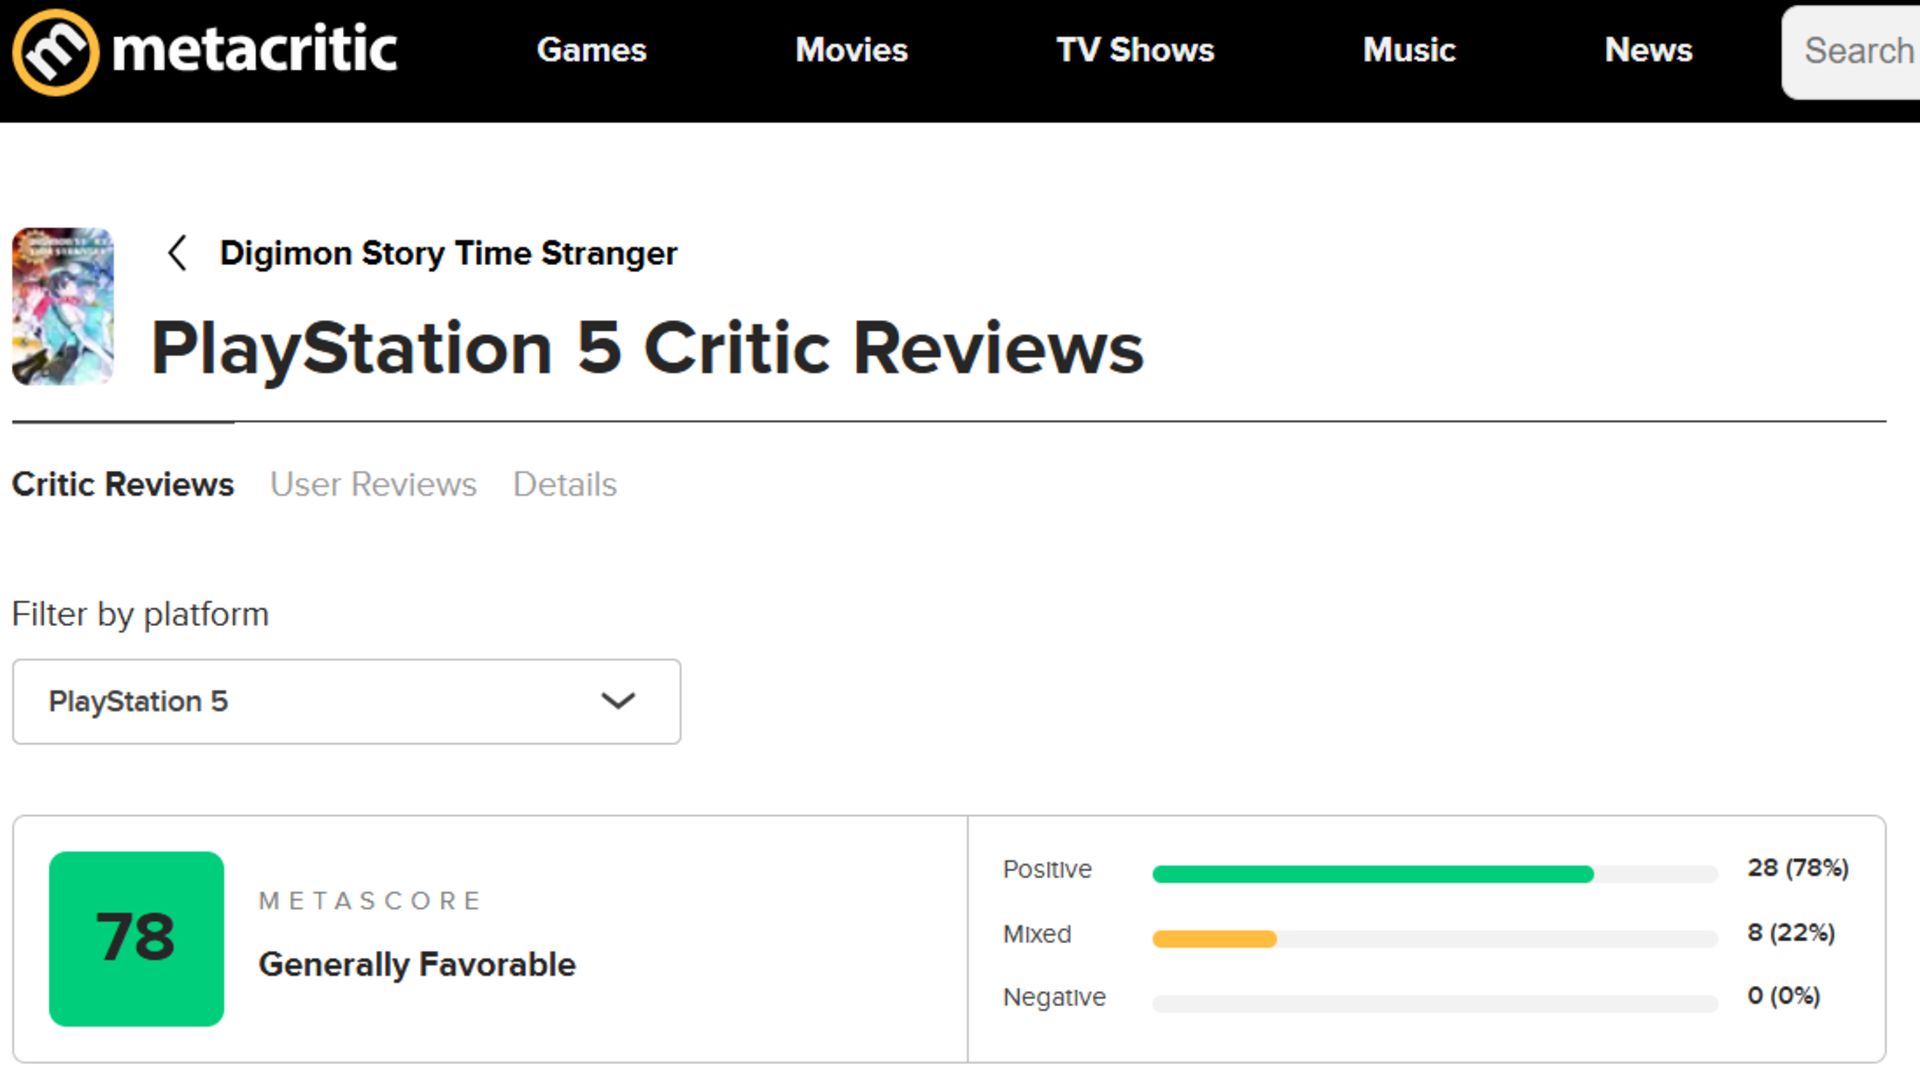Click the grey Negative reviews bar
The height and width of the screenshot is (1067, 1920).
1434,1003
